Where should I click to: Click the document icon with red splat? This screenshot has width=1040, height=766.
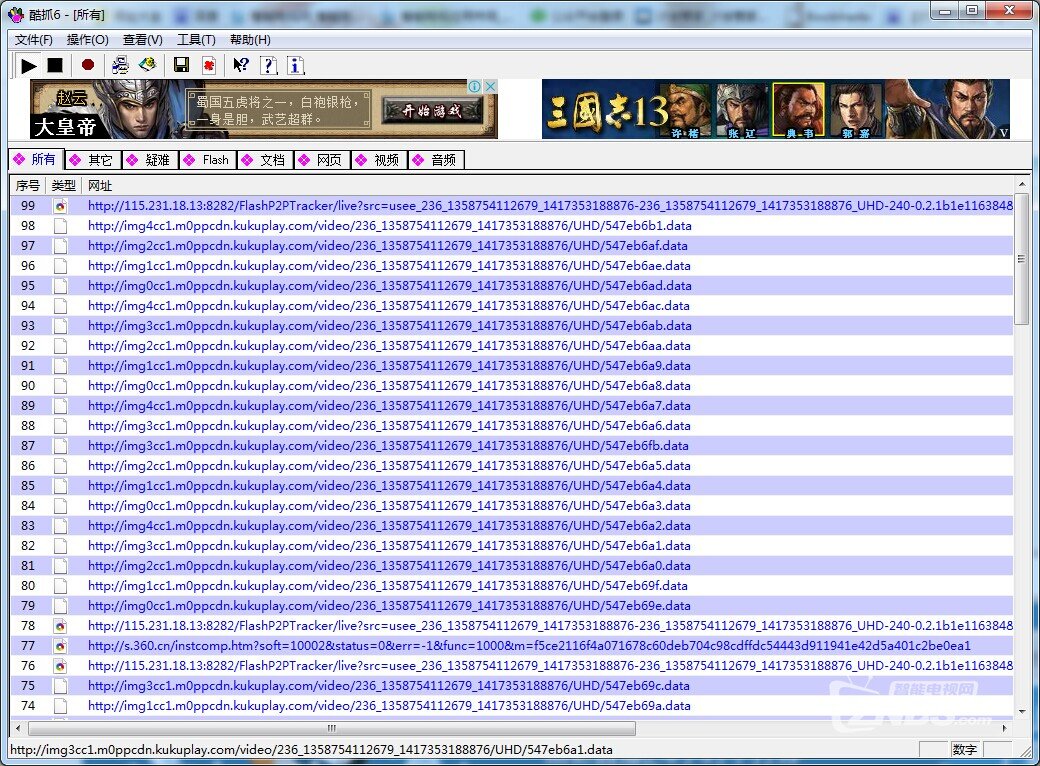coord(209,65)
